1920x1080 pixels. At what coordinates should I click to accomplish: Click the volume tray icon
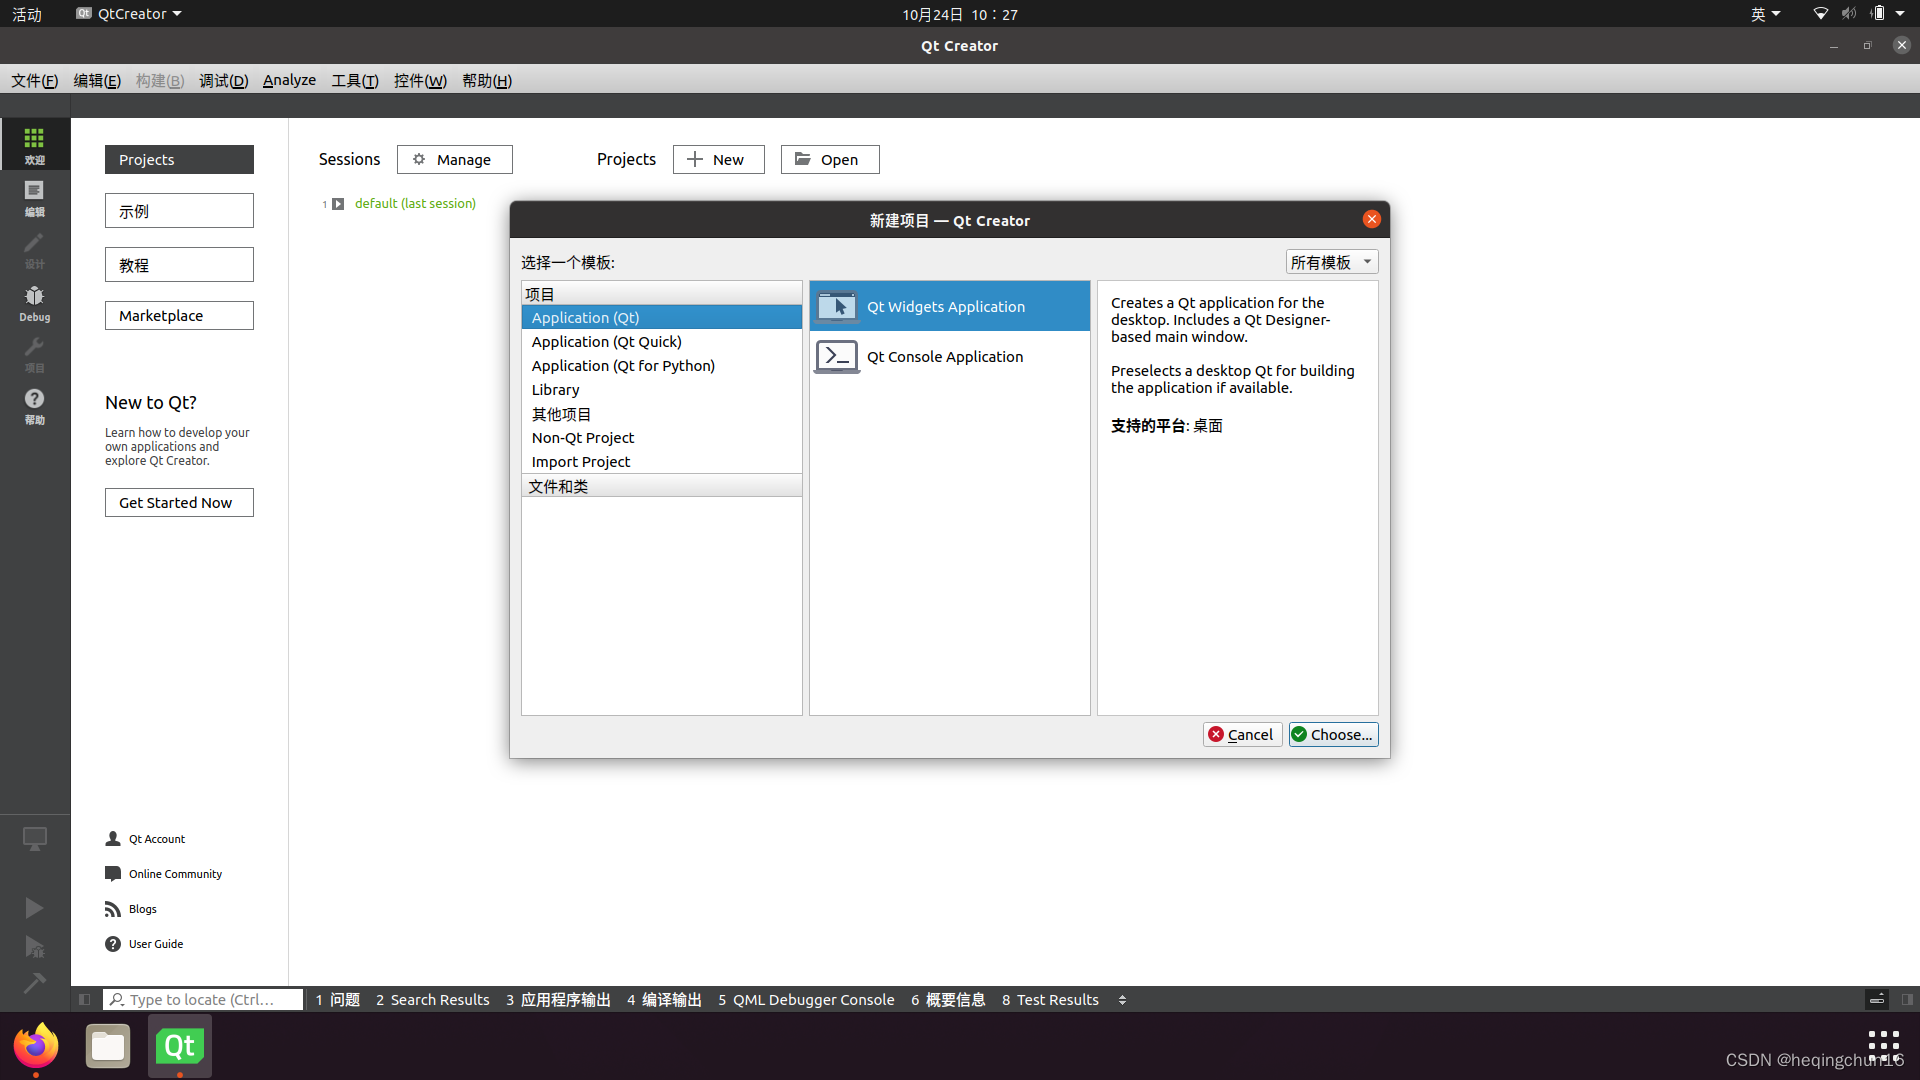[x=1848, y=14]
